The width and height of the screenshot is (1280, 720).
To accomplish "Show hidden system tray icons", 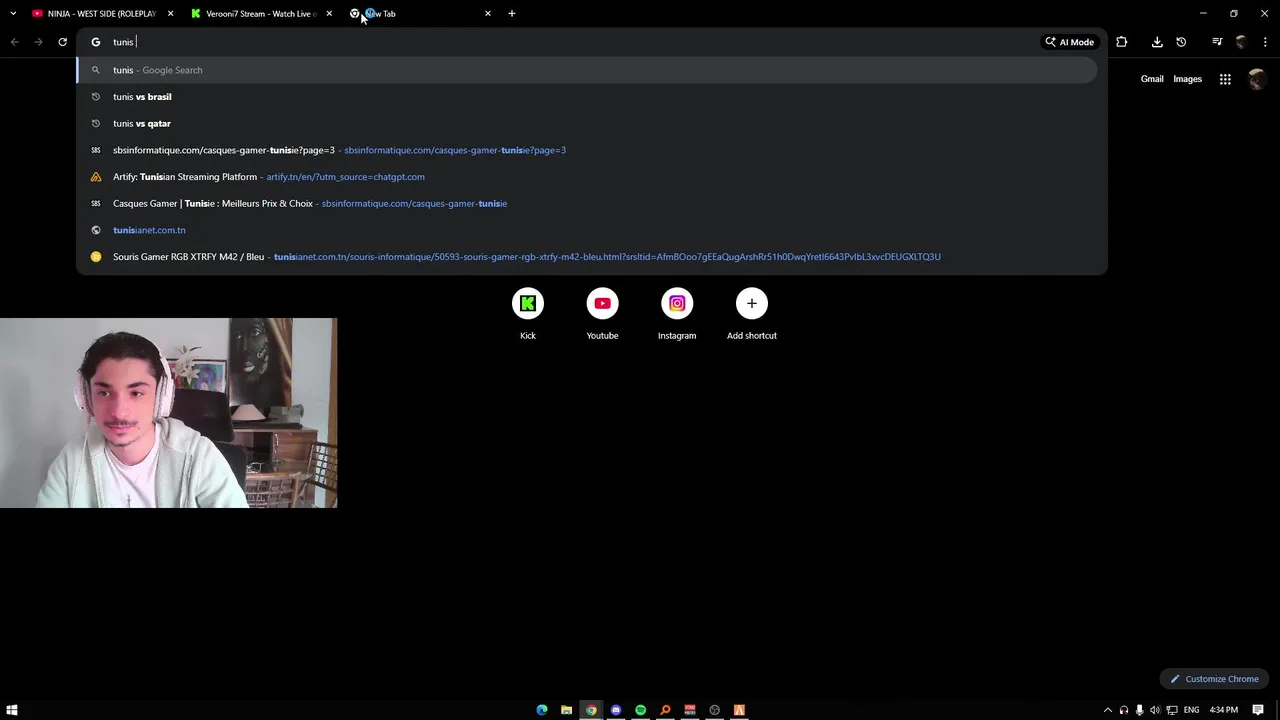I will [1107, 710].
